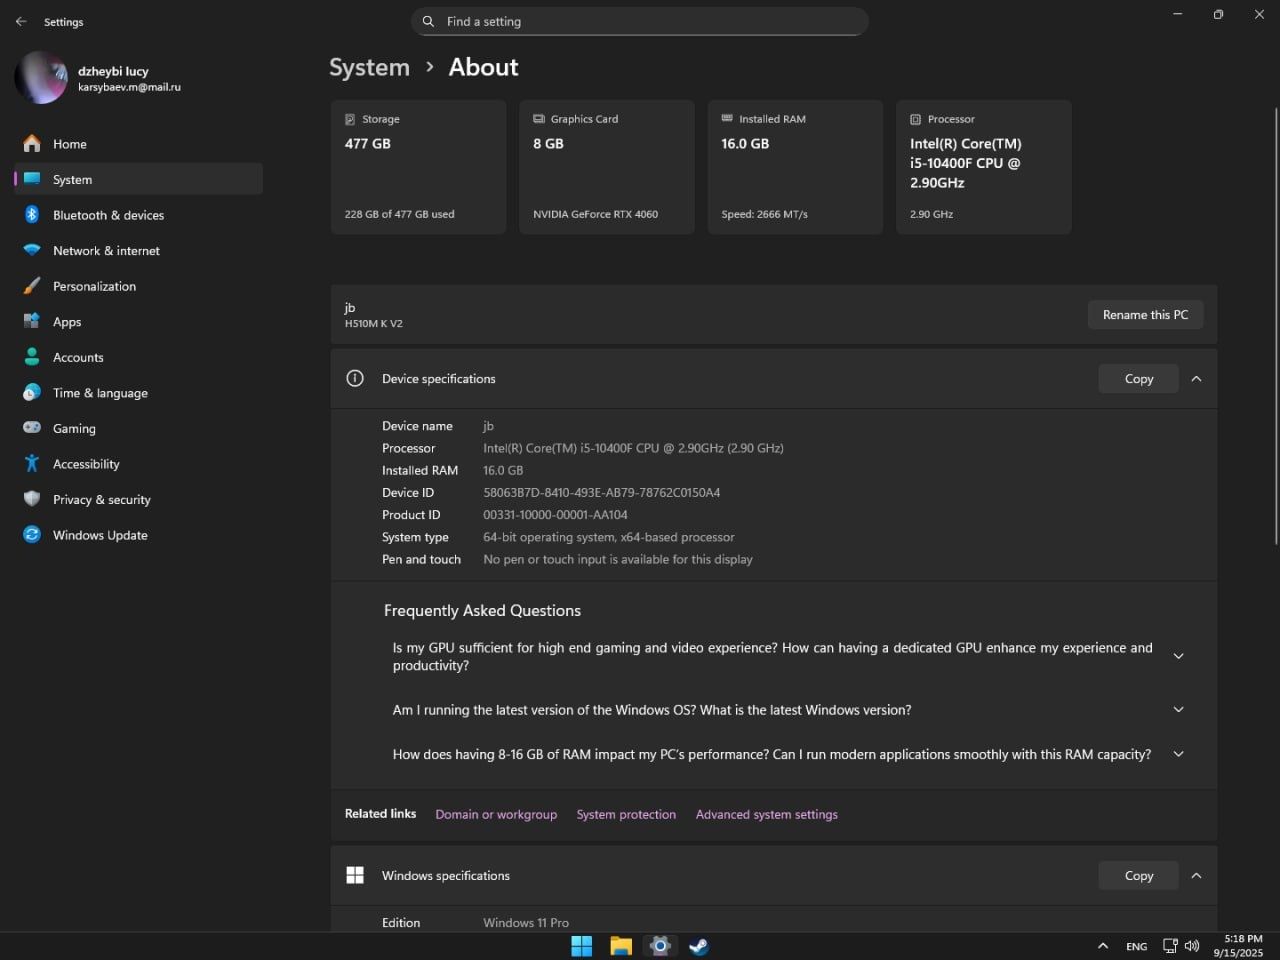Click the Accounts person icon
This screenshot has width=1280, height=960.
32,357
